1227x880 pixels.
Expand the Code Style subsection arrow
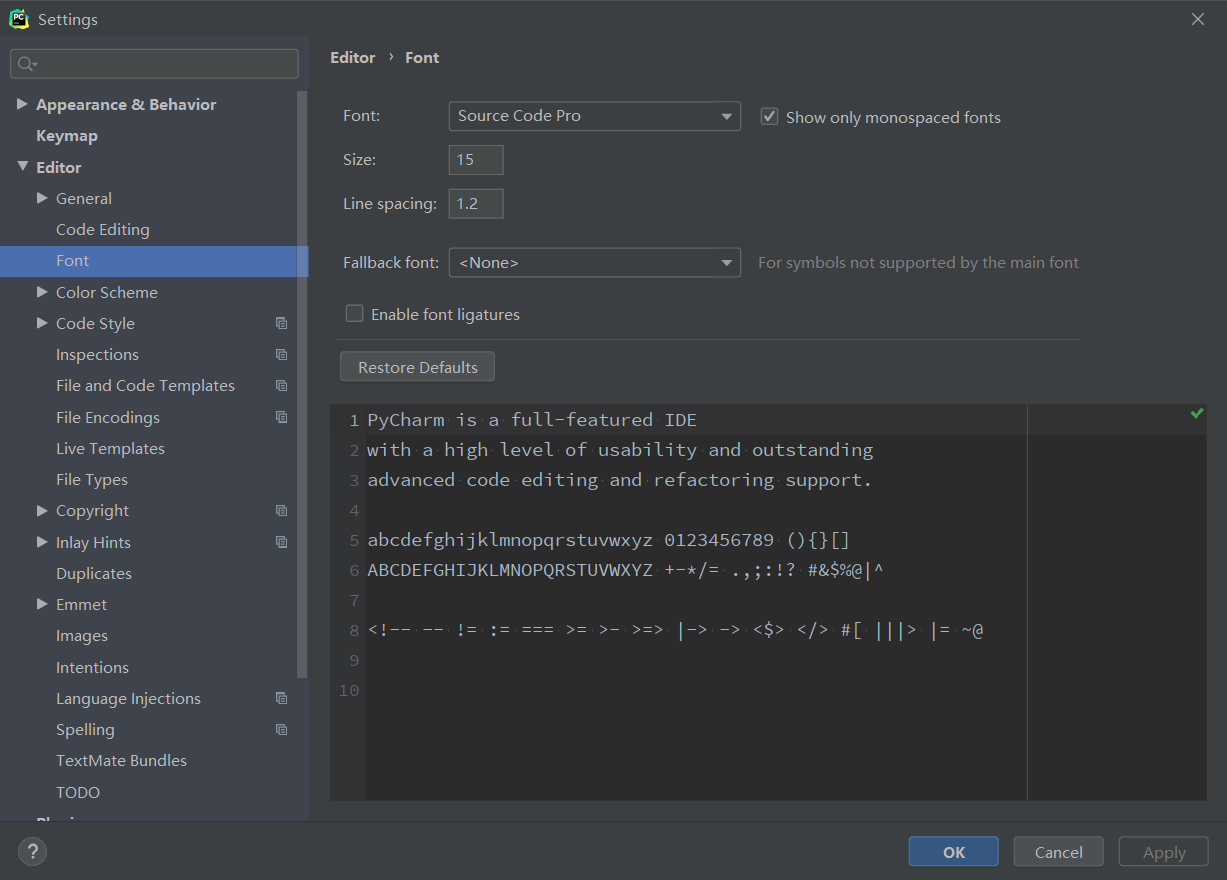pyautogui.click(x=42, y=323)
